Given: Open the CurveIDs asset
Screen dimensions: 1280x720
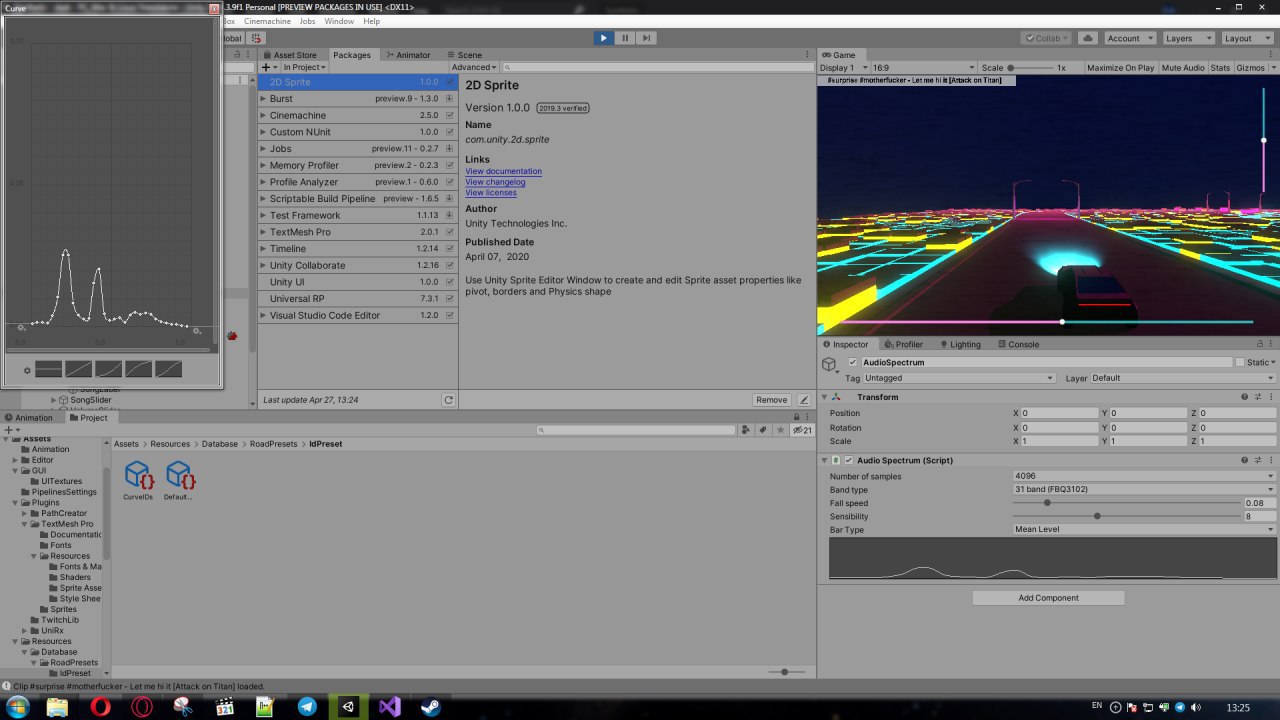Looking at the screenshot, I should (138, 480).
